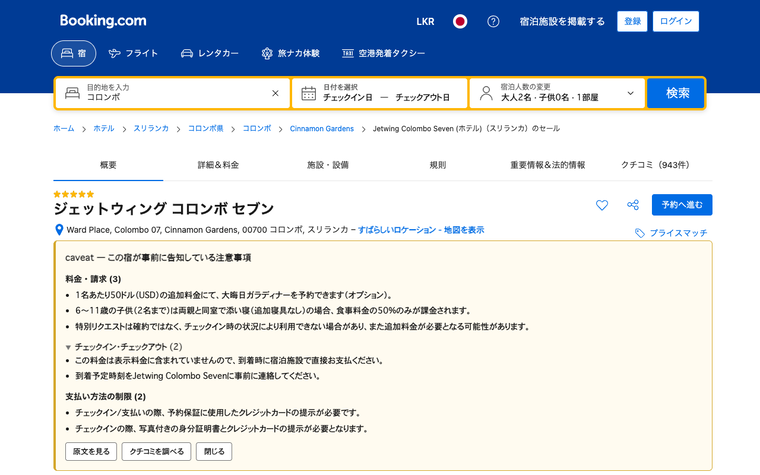
Task: Select the チェックイン日 check-in date
Action: click(x=348, y=97)
